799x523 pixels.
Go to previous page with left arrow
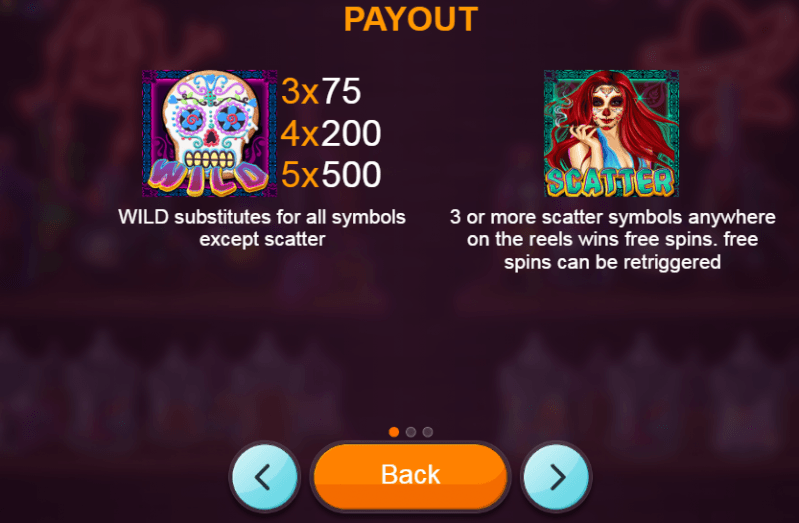(264, 476)
